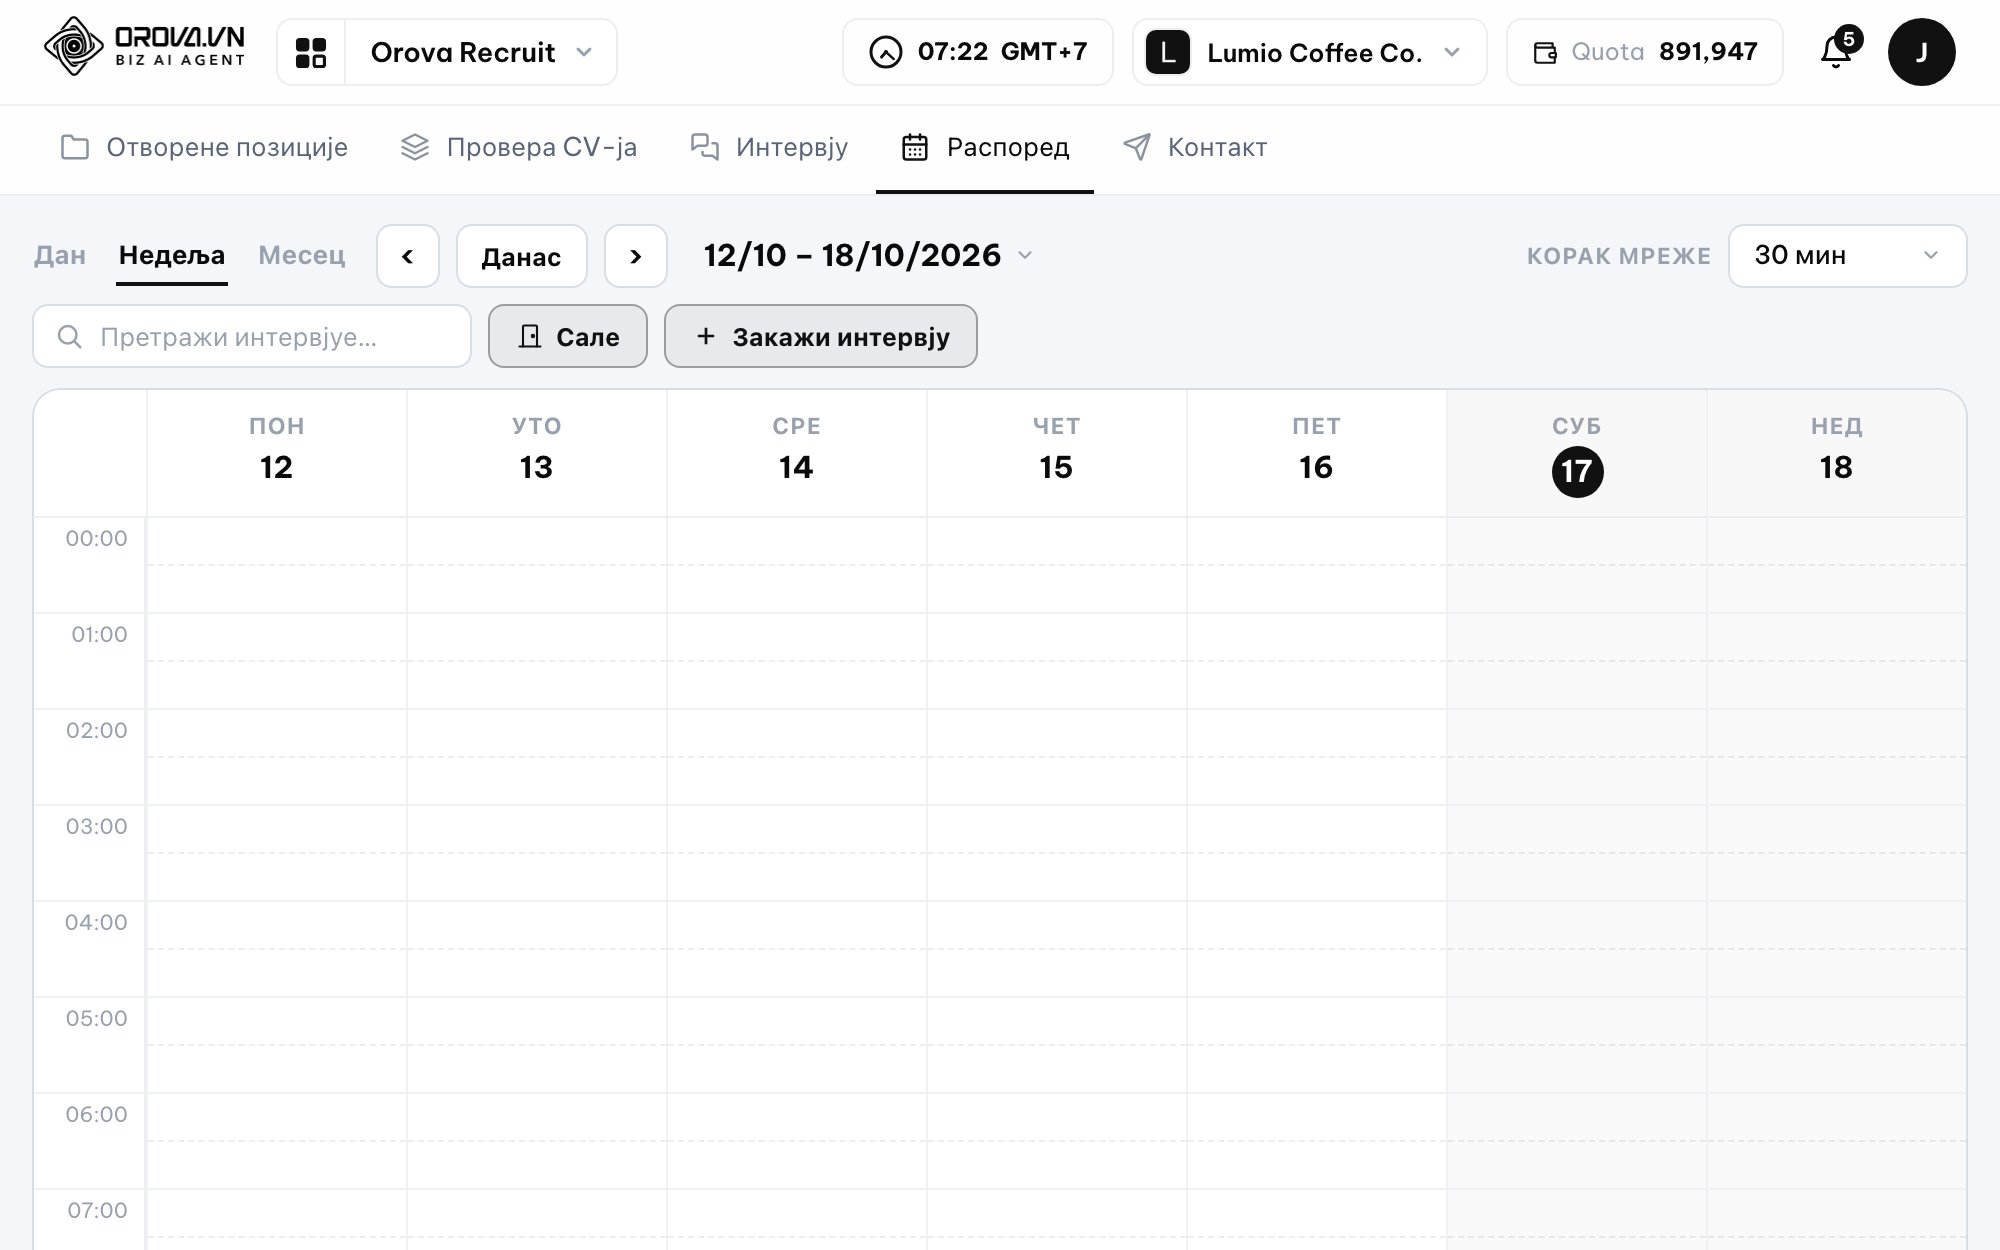Select Friday ПЕТ 16 column header
This screenshot has width=2000, height=1250.
1317,452
